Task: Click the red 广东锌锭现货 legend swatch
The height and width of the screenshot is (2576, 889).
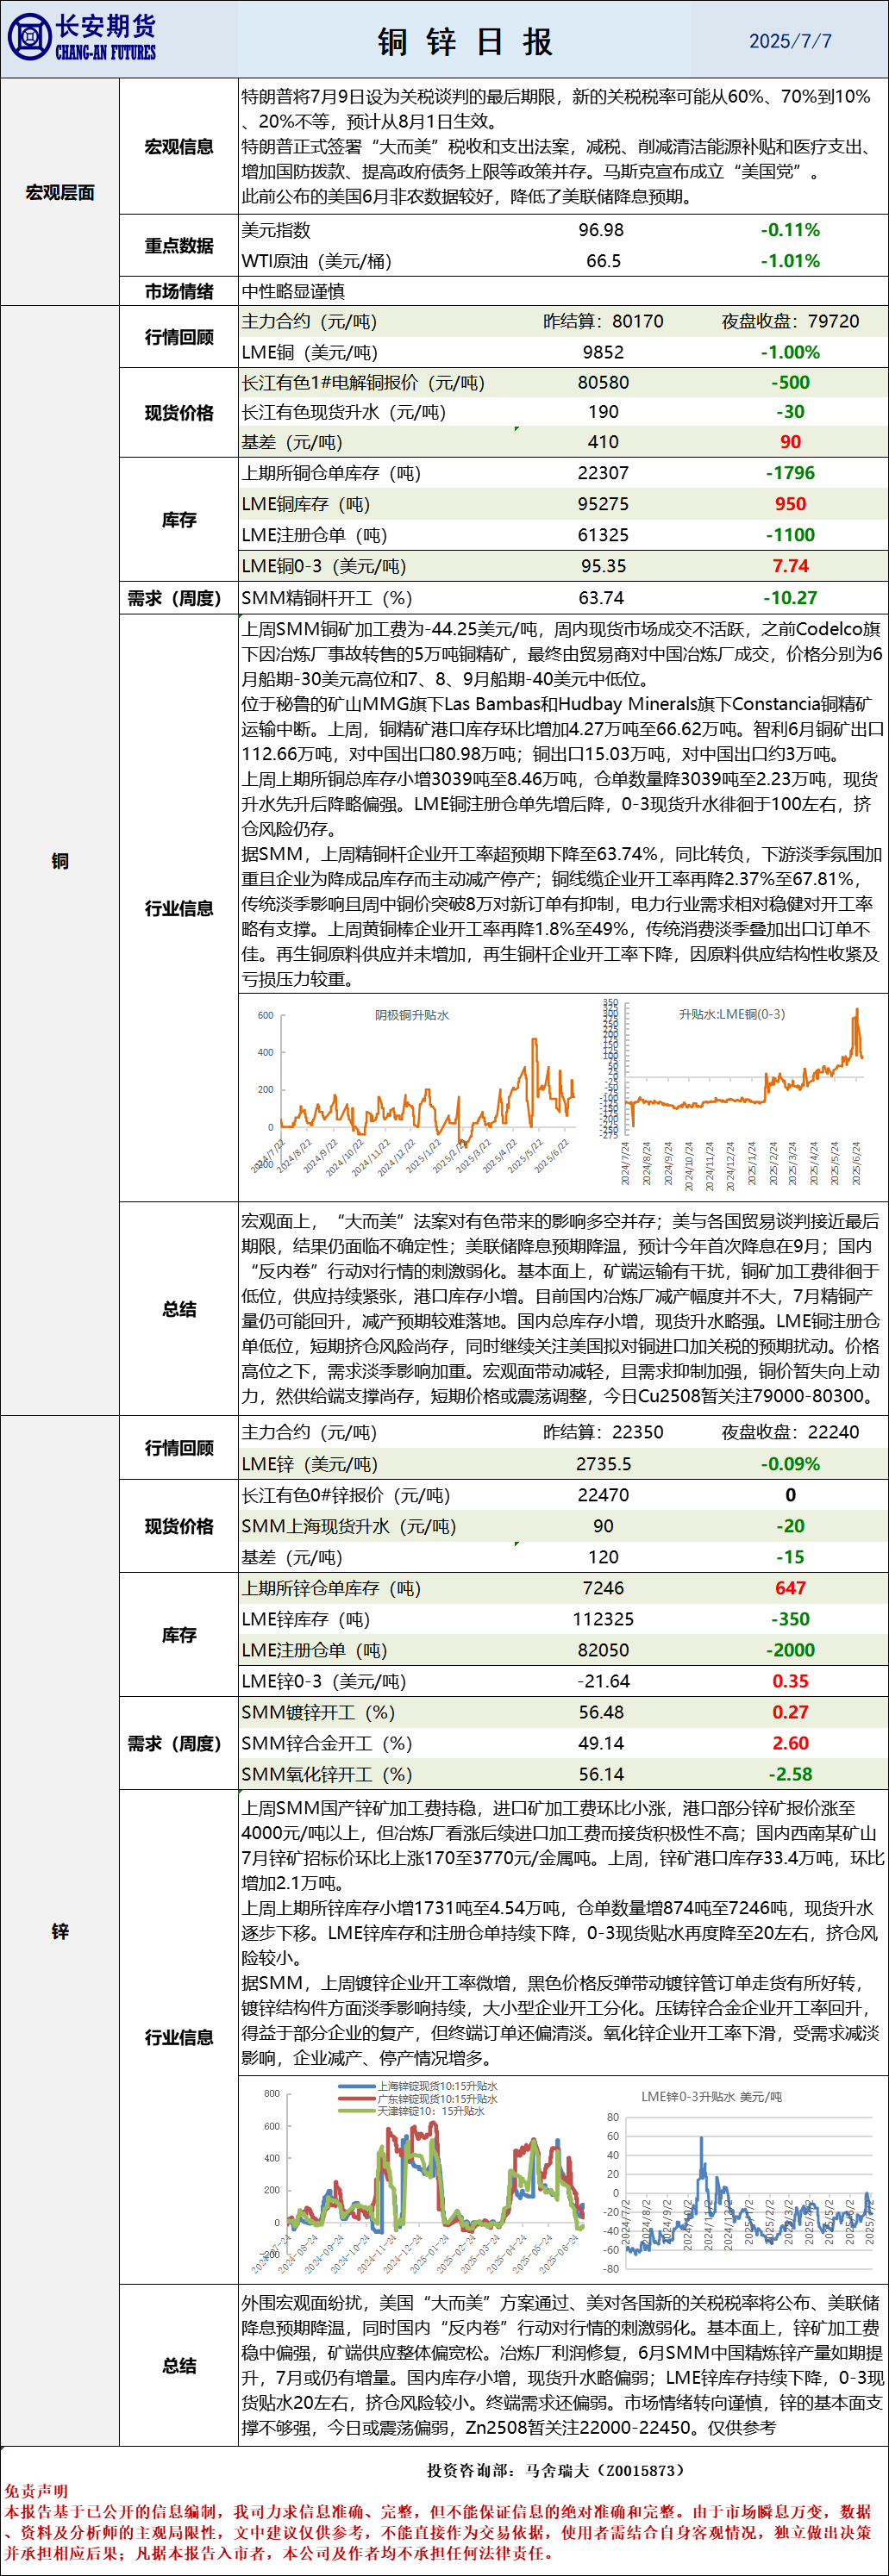Action: [x=357, y=2099]
